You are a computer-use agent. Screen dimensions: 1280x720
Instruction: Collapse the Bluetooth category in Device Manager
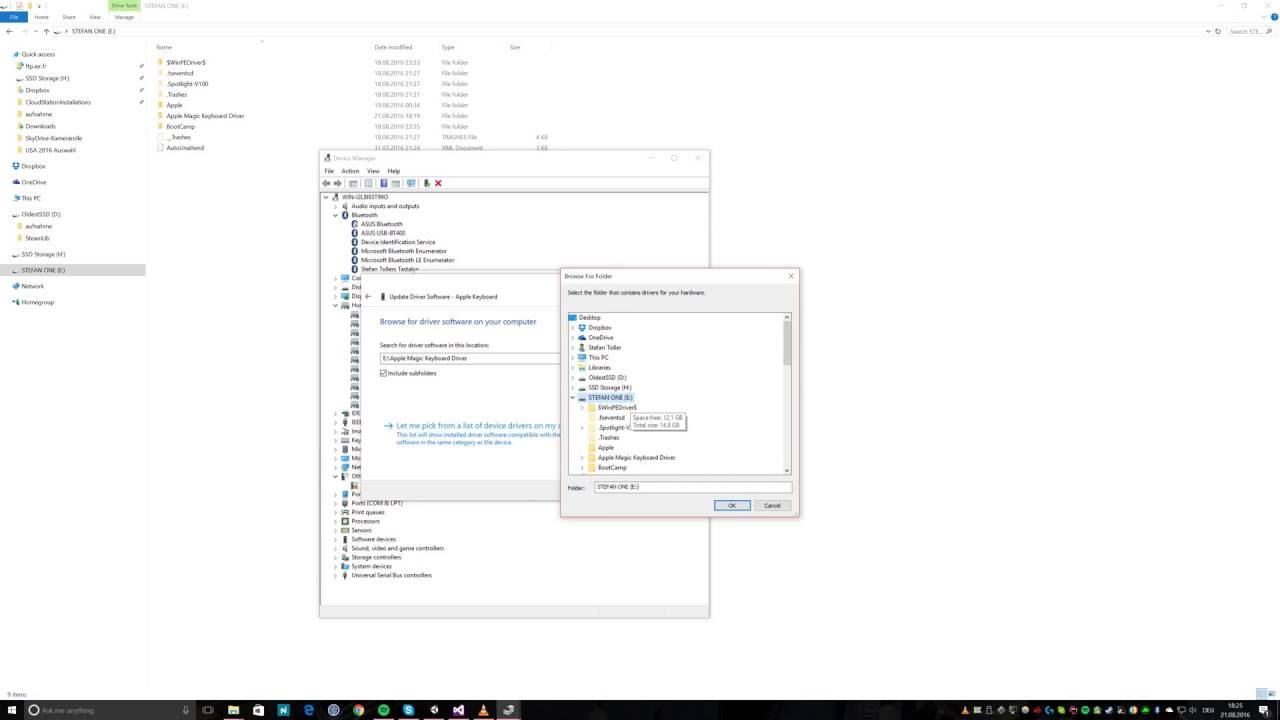click(x=336, y=215)
